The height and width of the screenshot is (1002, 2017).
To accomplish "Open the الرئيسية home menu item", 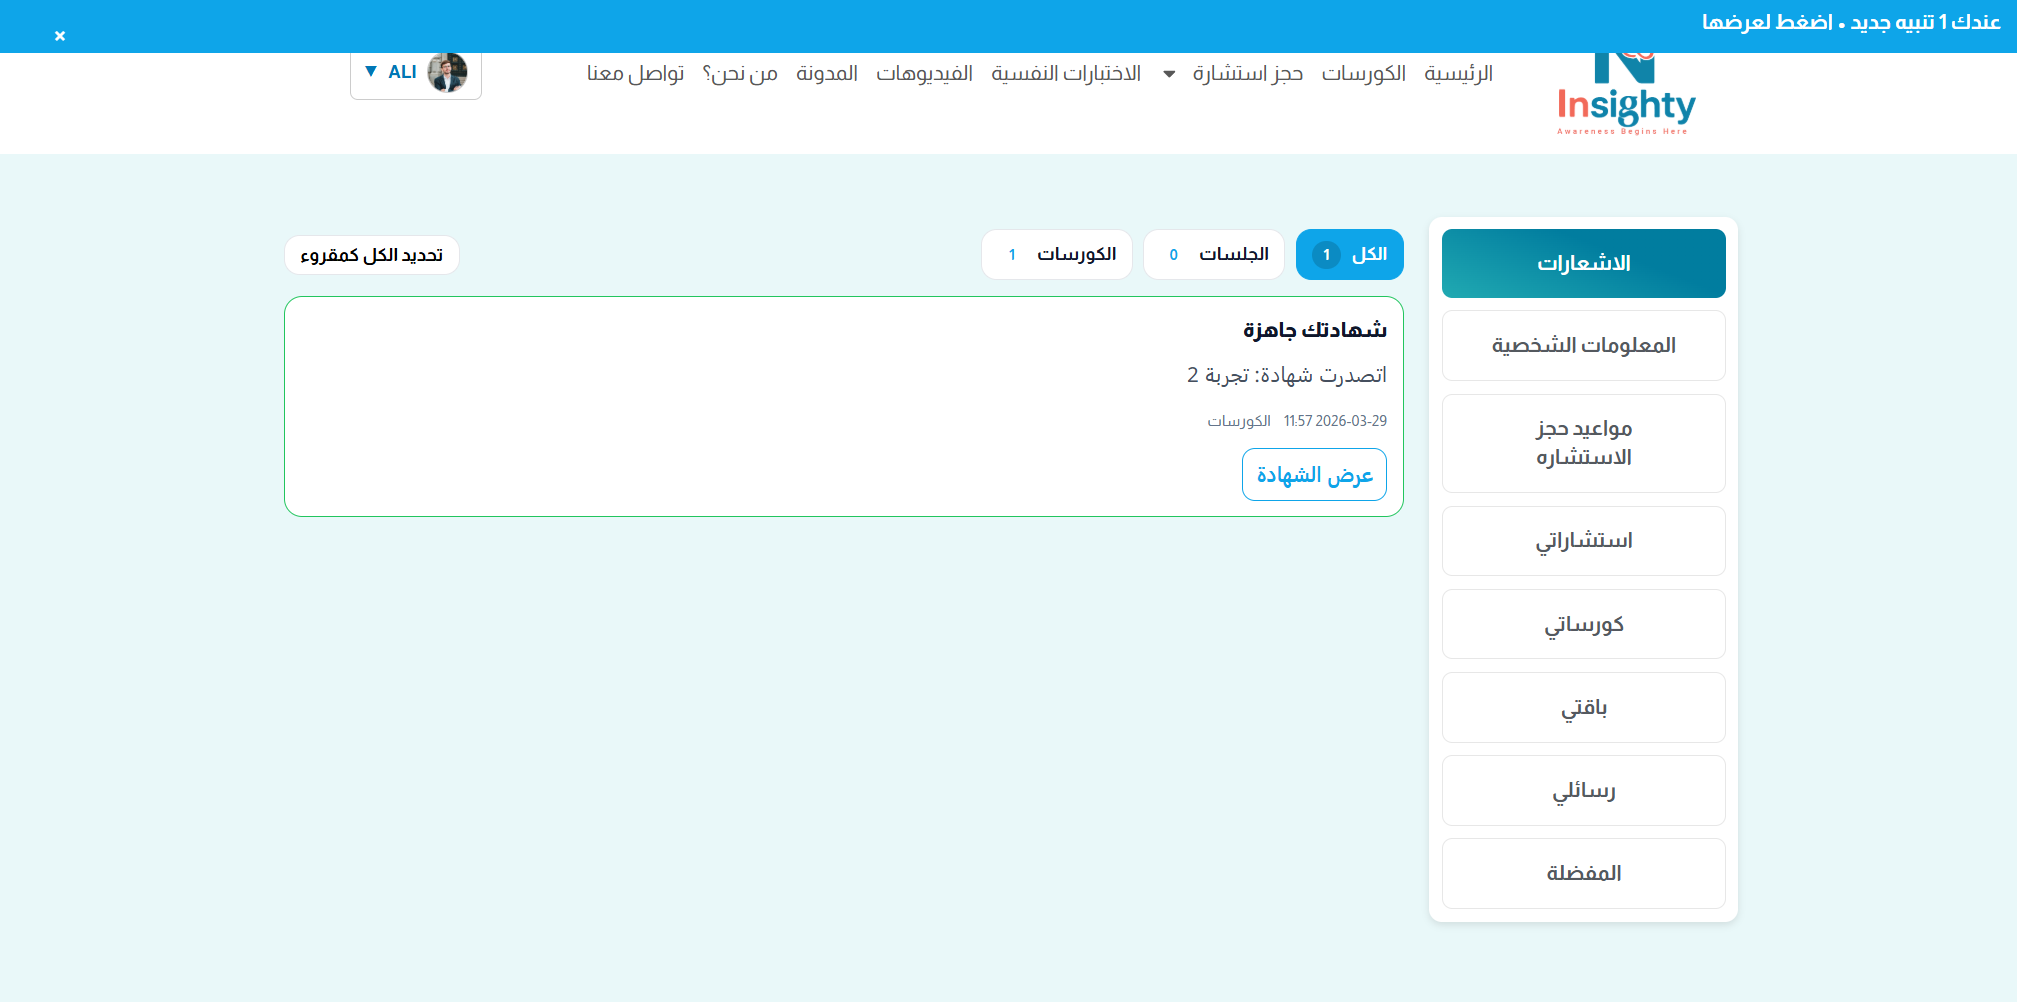I will point(1458,74).
